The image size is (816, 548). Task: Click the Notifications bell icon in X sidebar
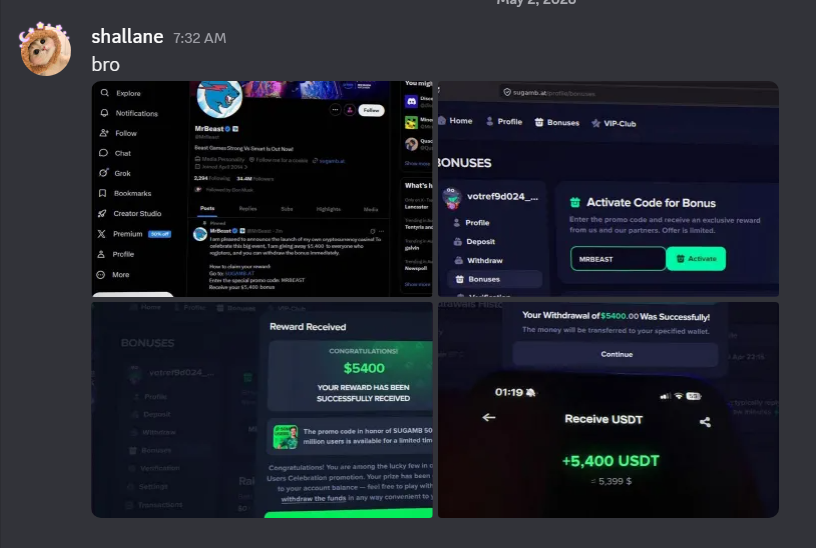pos(104,113)
